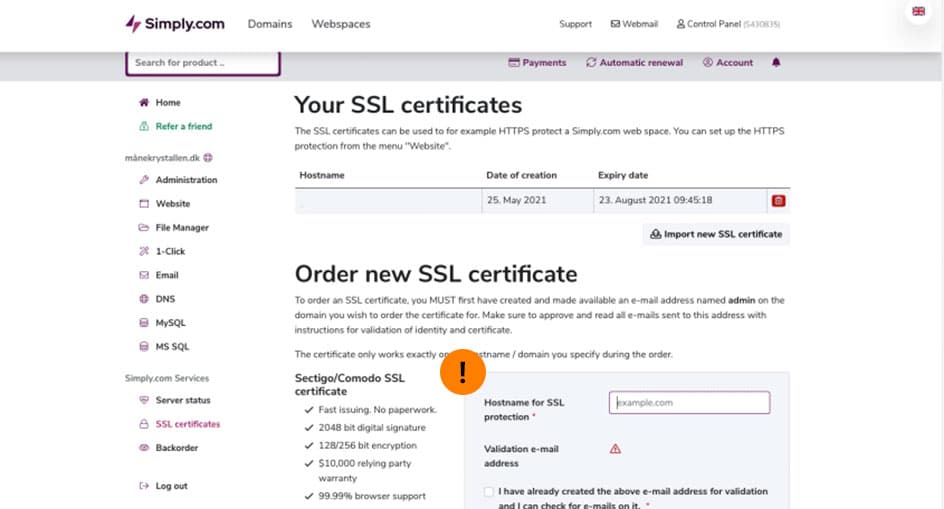Click the MySQL database icon

pyautogui.click(x=144, y=323)
